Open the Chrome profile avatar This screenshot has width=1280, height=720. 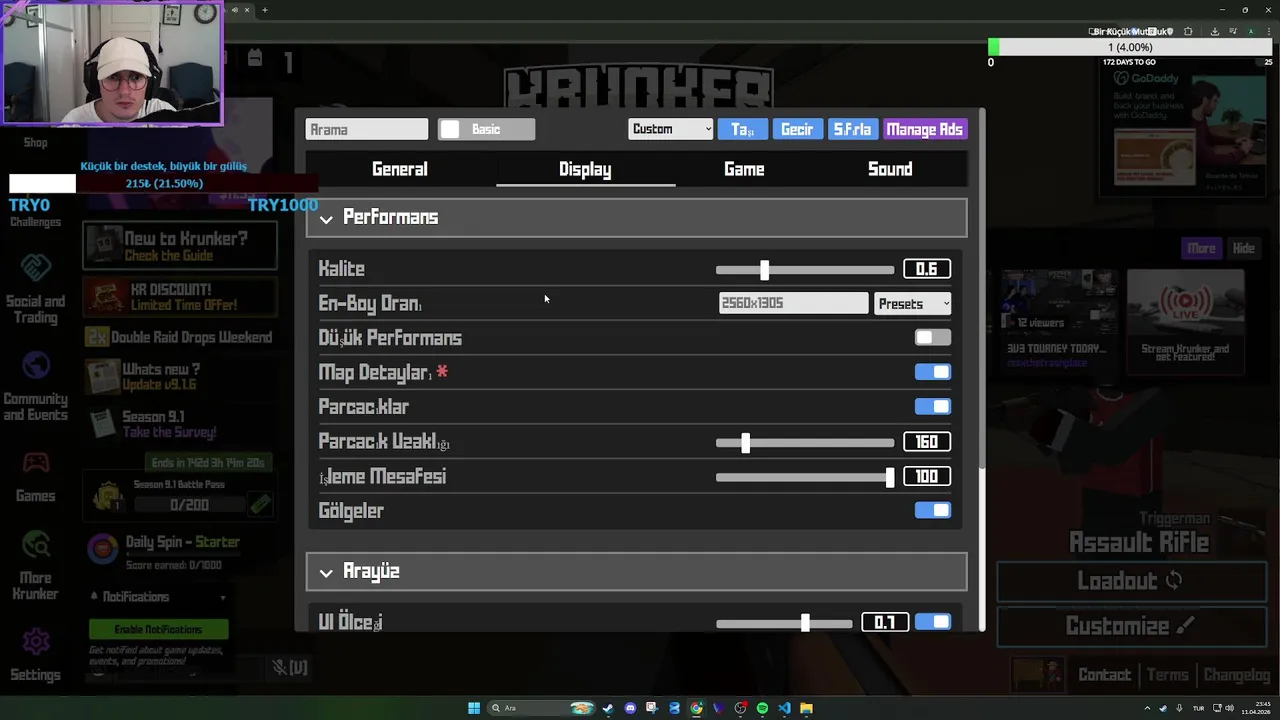[x=1250, y=31]
